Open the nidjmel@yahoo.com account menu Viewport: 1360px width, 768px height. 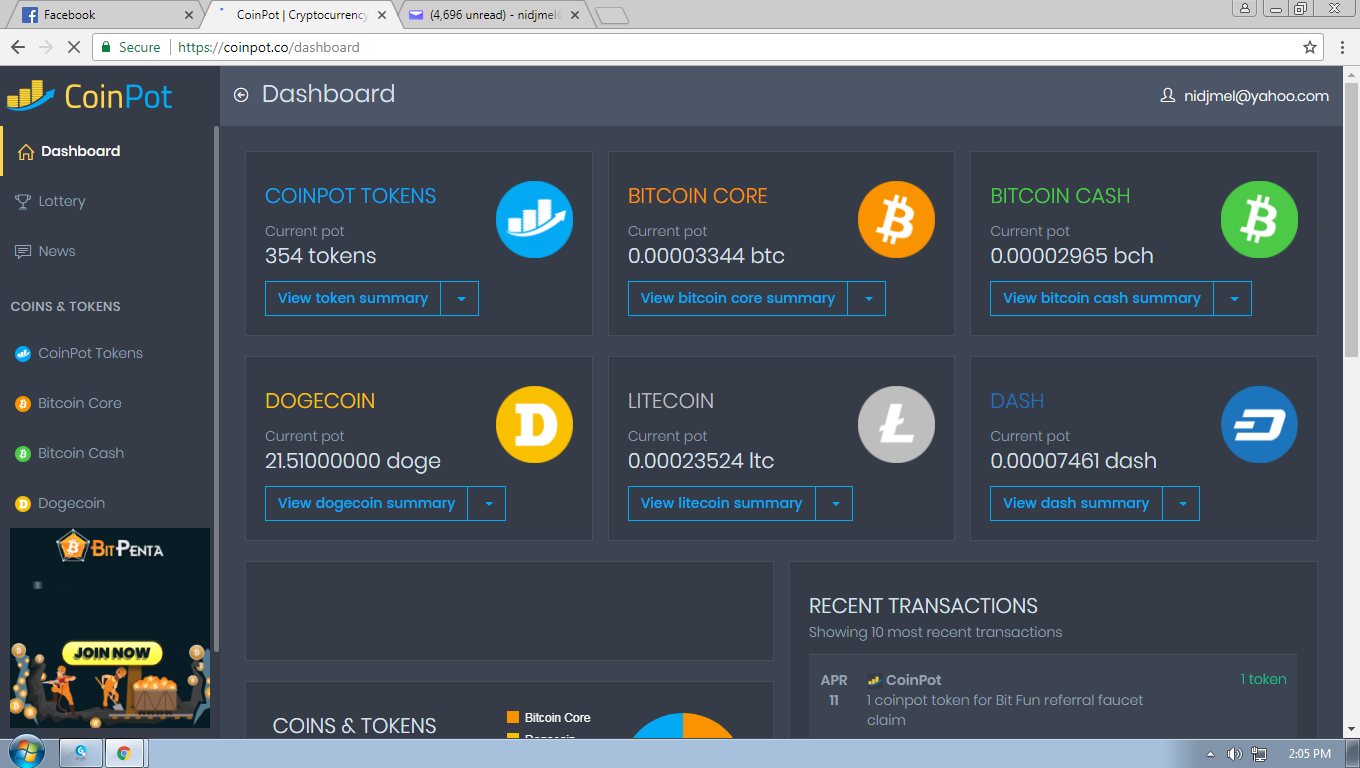(1244, 96)
